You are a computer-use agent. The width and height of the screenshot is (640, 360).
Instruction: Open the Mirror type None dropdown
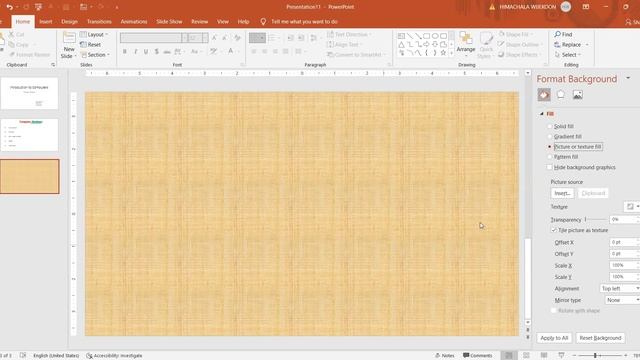[x=622, y=300]
